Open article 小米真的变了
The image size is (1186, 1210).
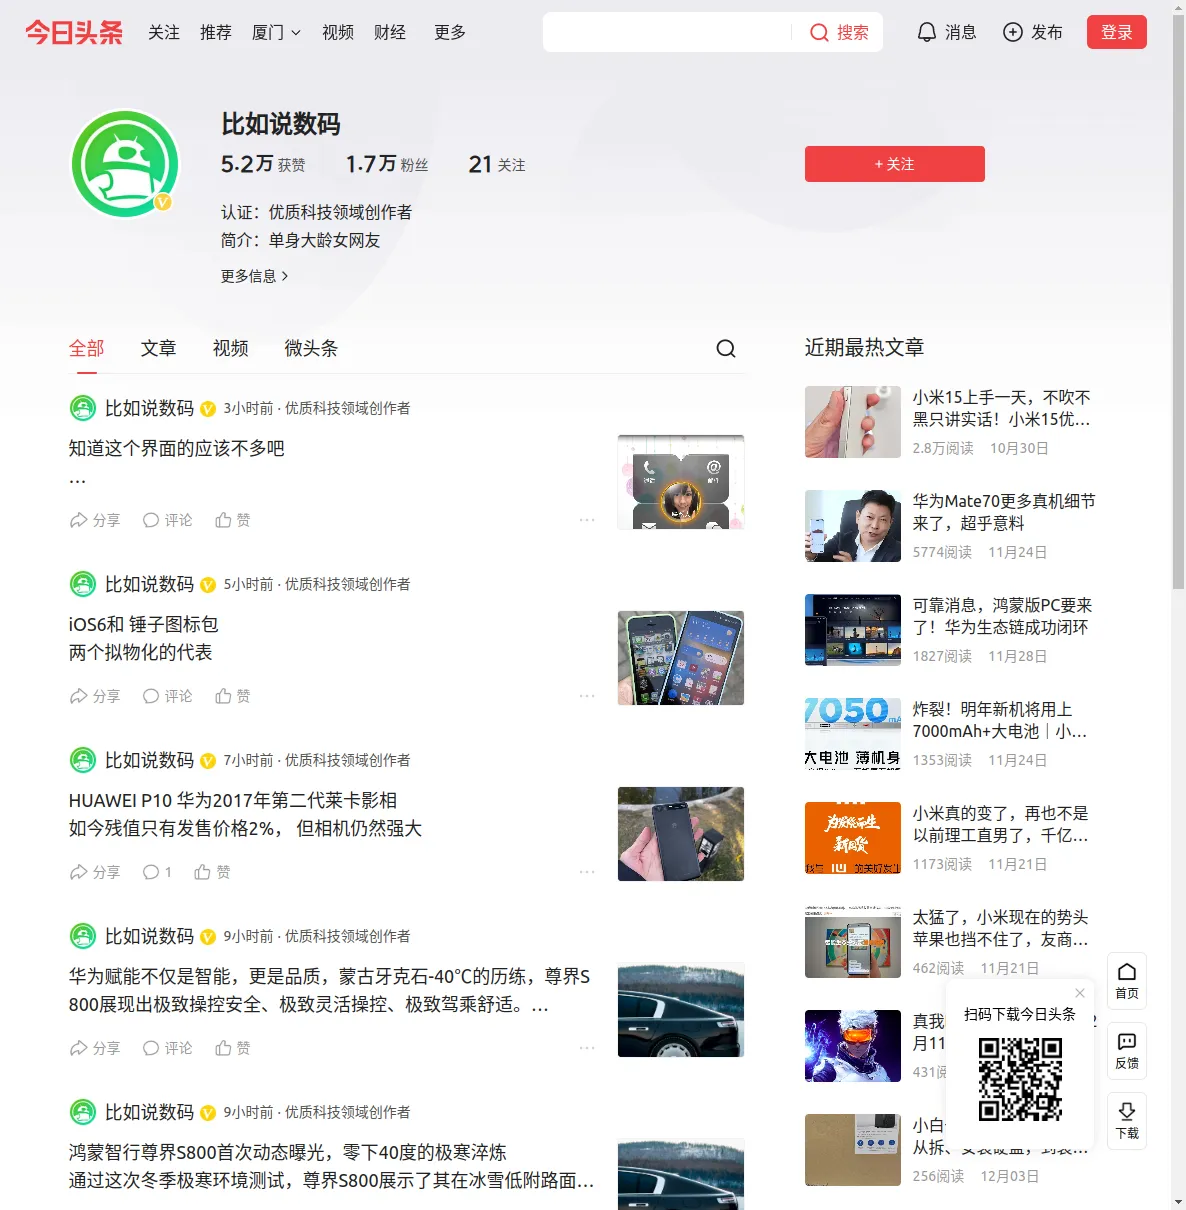pyautogui.click(x=1001, y=824)
